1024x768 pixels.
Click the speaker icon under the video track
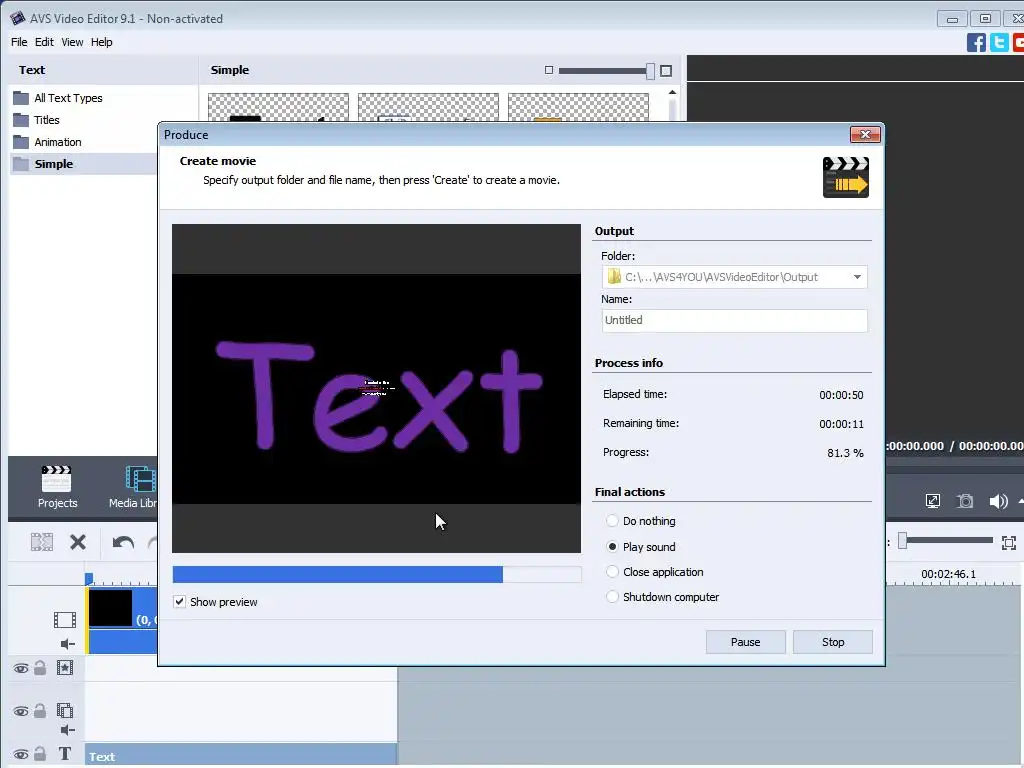pos(67,644)
